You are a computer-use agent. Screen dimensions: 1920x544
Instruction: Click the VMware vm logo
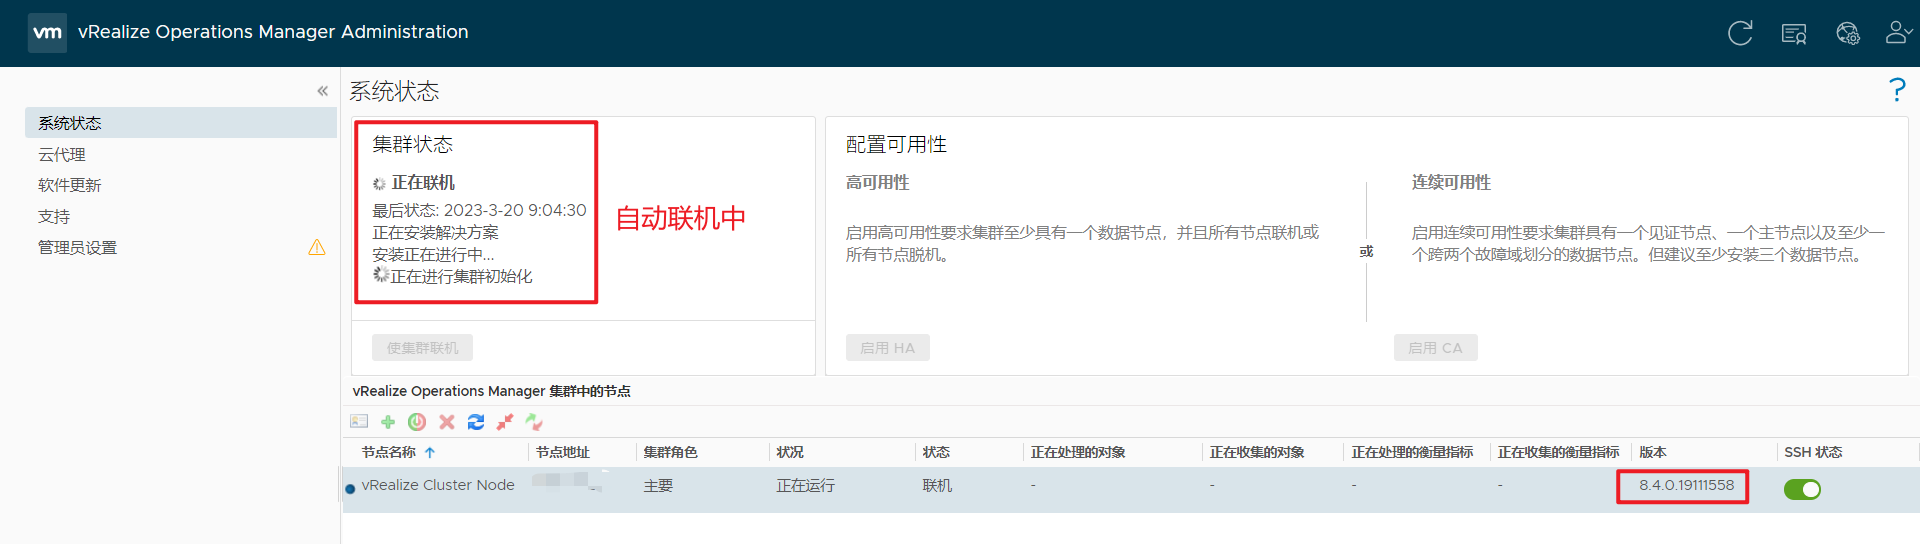47,32
